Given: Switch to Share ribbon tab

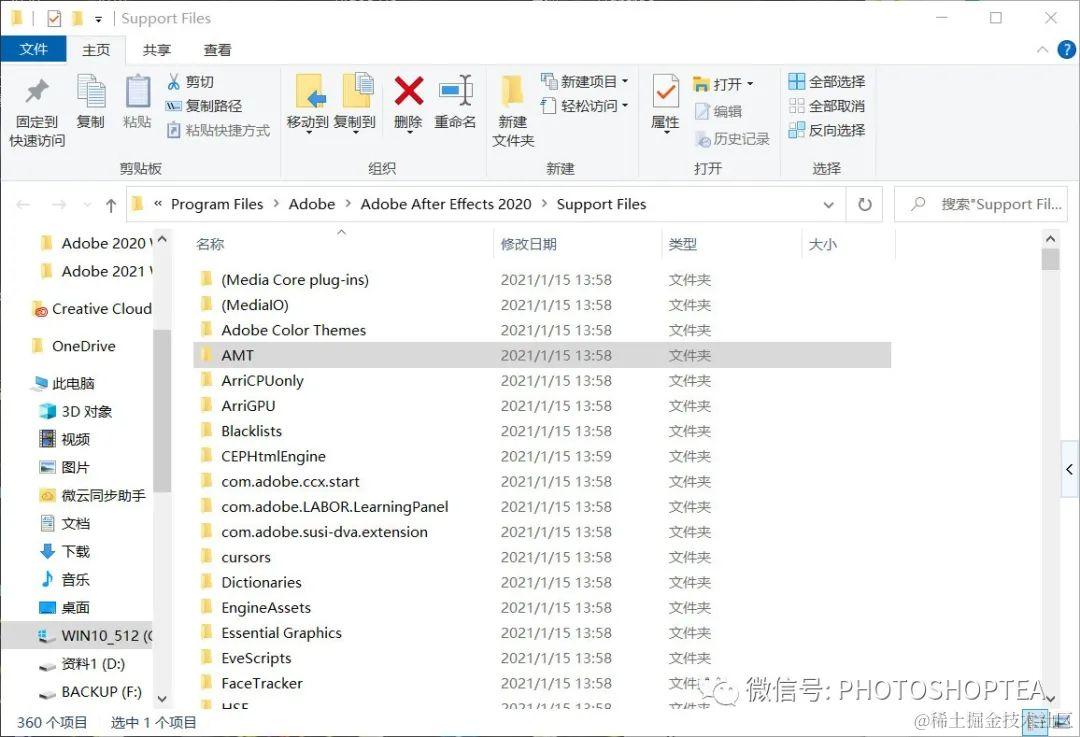Looking at the screenshot, I should [156, 50].
